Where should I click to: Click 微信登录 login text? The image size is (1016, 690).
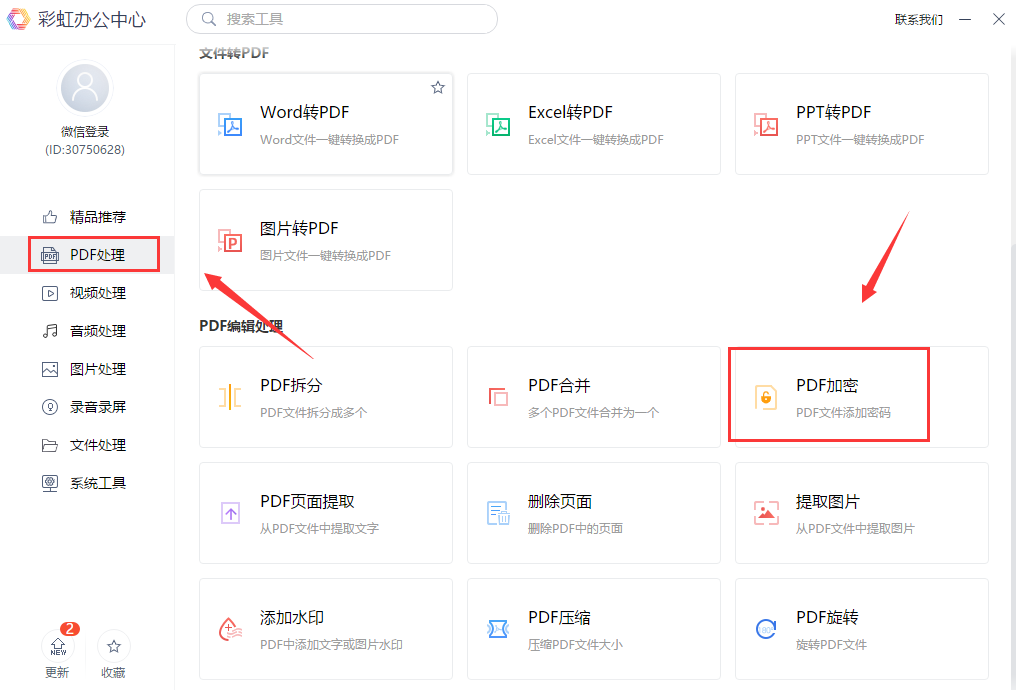coord(85,132)
